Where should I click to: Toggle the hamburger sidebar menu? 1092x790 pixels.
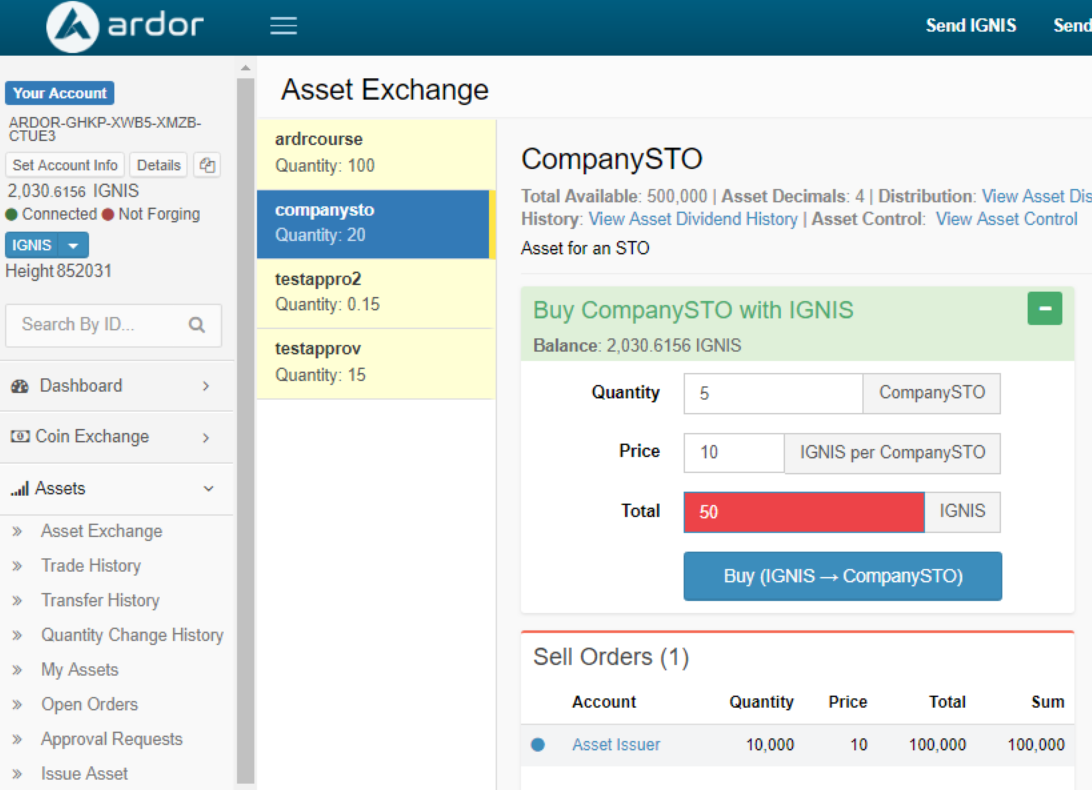pyautogui.click(x=284, y=26)
